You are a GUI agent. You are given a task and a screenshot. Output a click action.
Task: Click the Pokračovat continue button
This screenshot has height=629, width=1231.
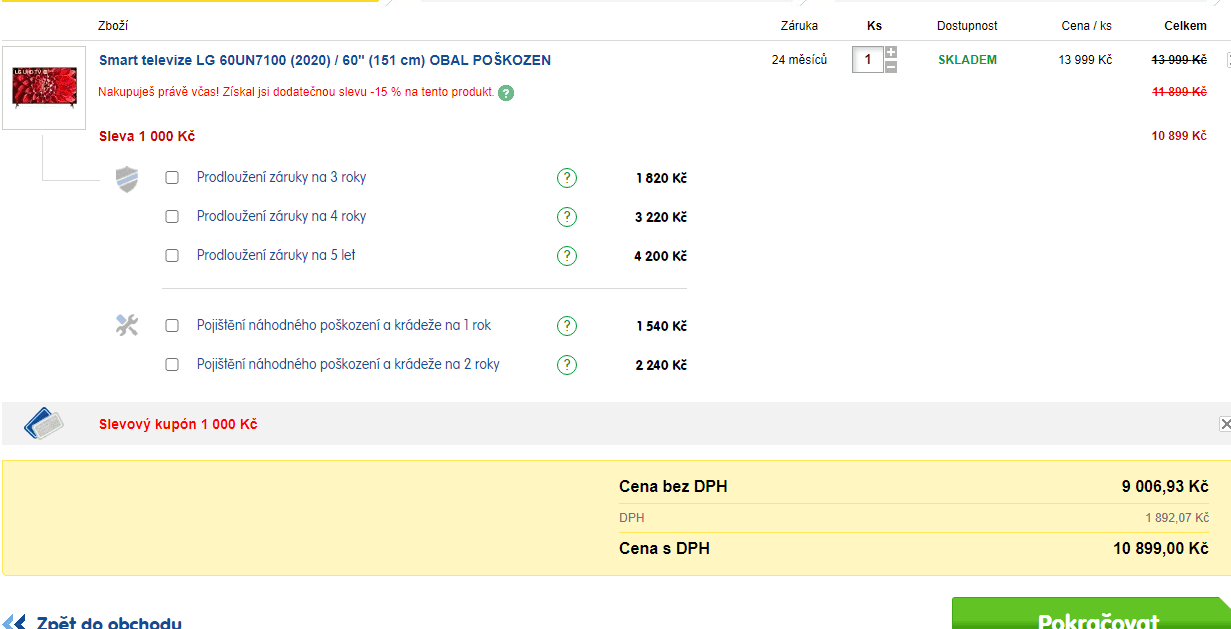pyautogui.click(x=1091, y=614)
